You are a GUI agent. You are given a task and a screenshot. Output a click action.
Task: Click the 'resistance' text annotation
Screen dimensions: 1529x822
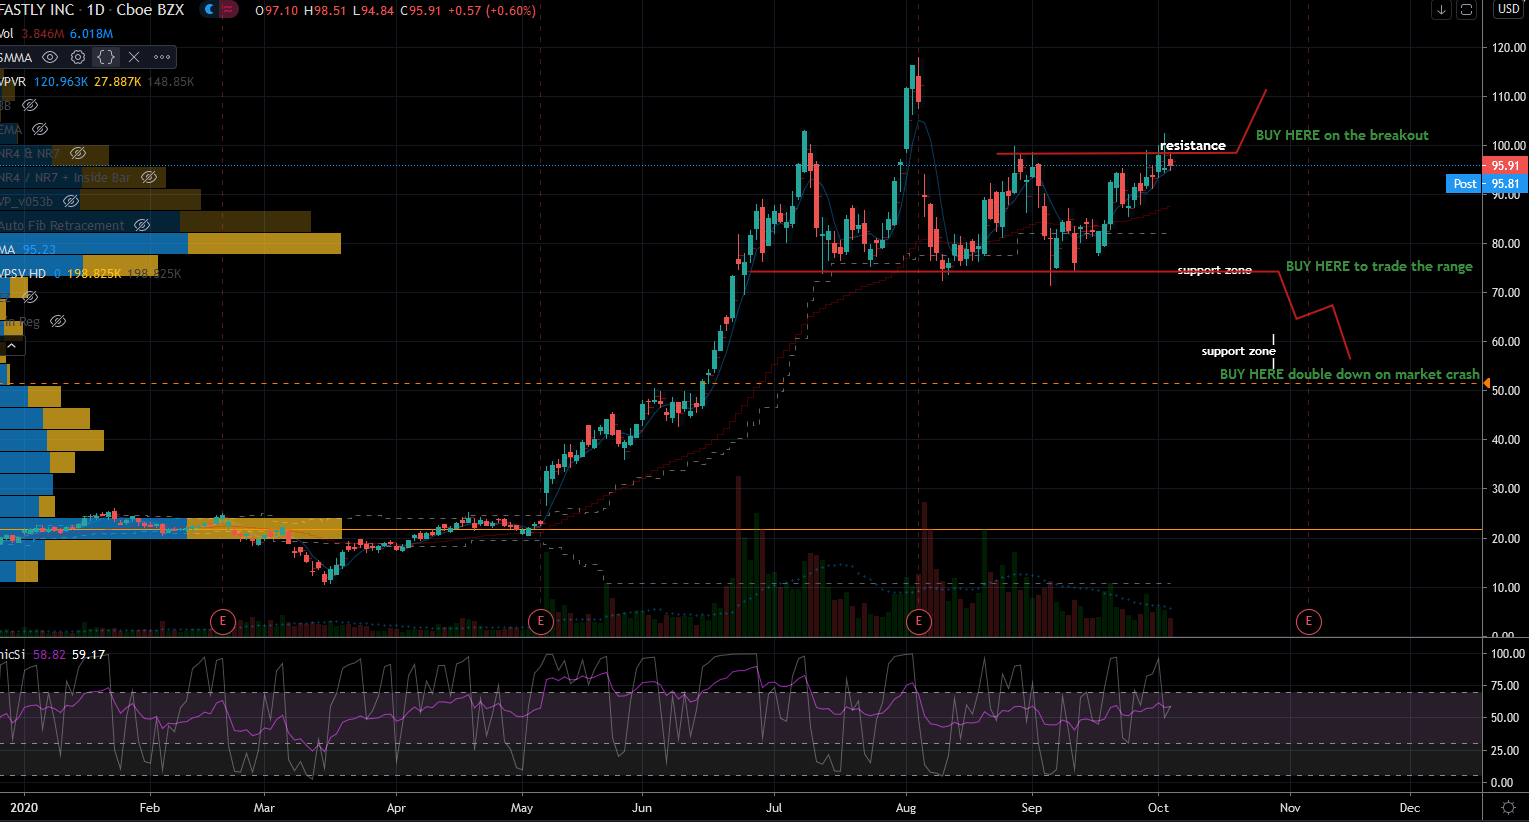[x=1193, y=145]
